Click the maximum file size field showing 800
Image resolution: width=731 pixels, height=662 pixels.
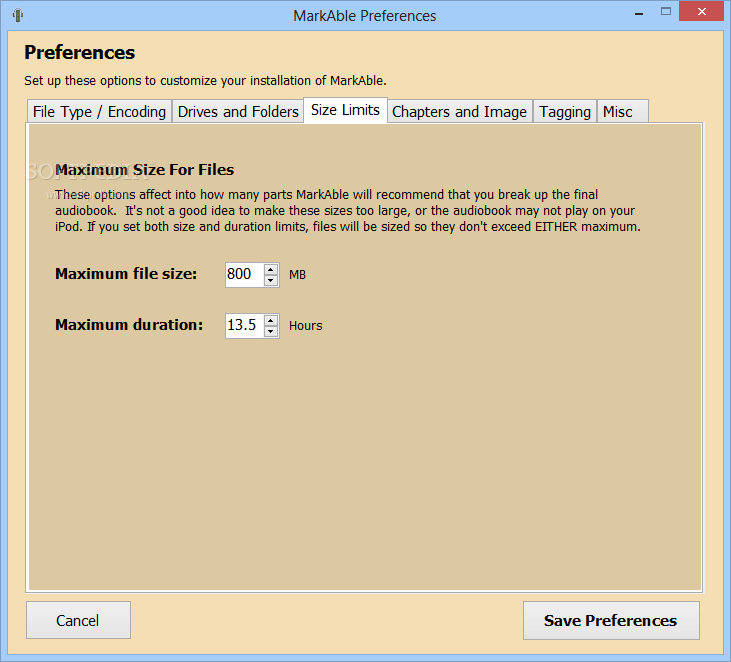pos(245,275)
